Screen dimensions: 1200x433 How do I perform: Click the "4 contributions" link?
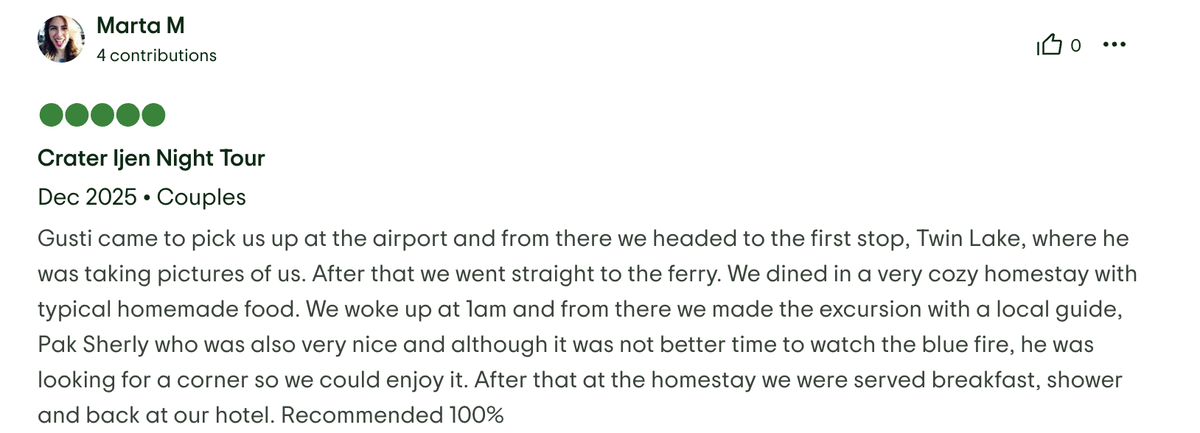coord(156,56)
